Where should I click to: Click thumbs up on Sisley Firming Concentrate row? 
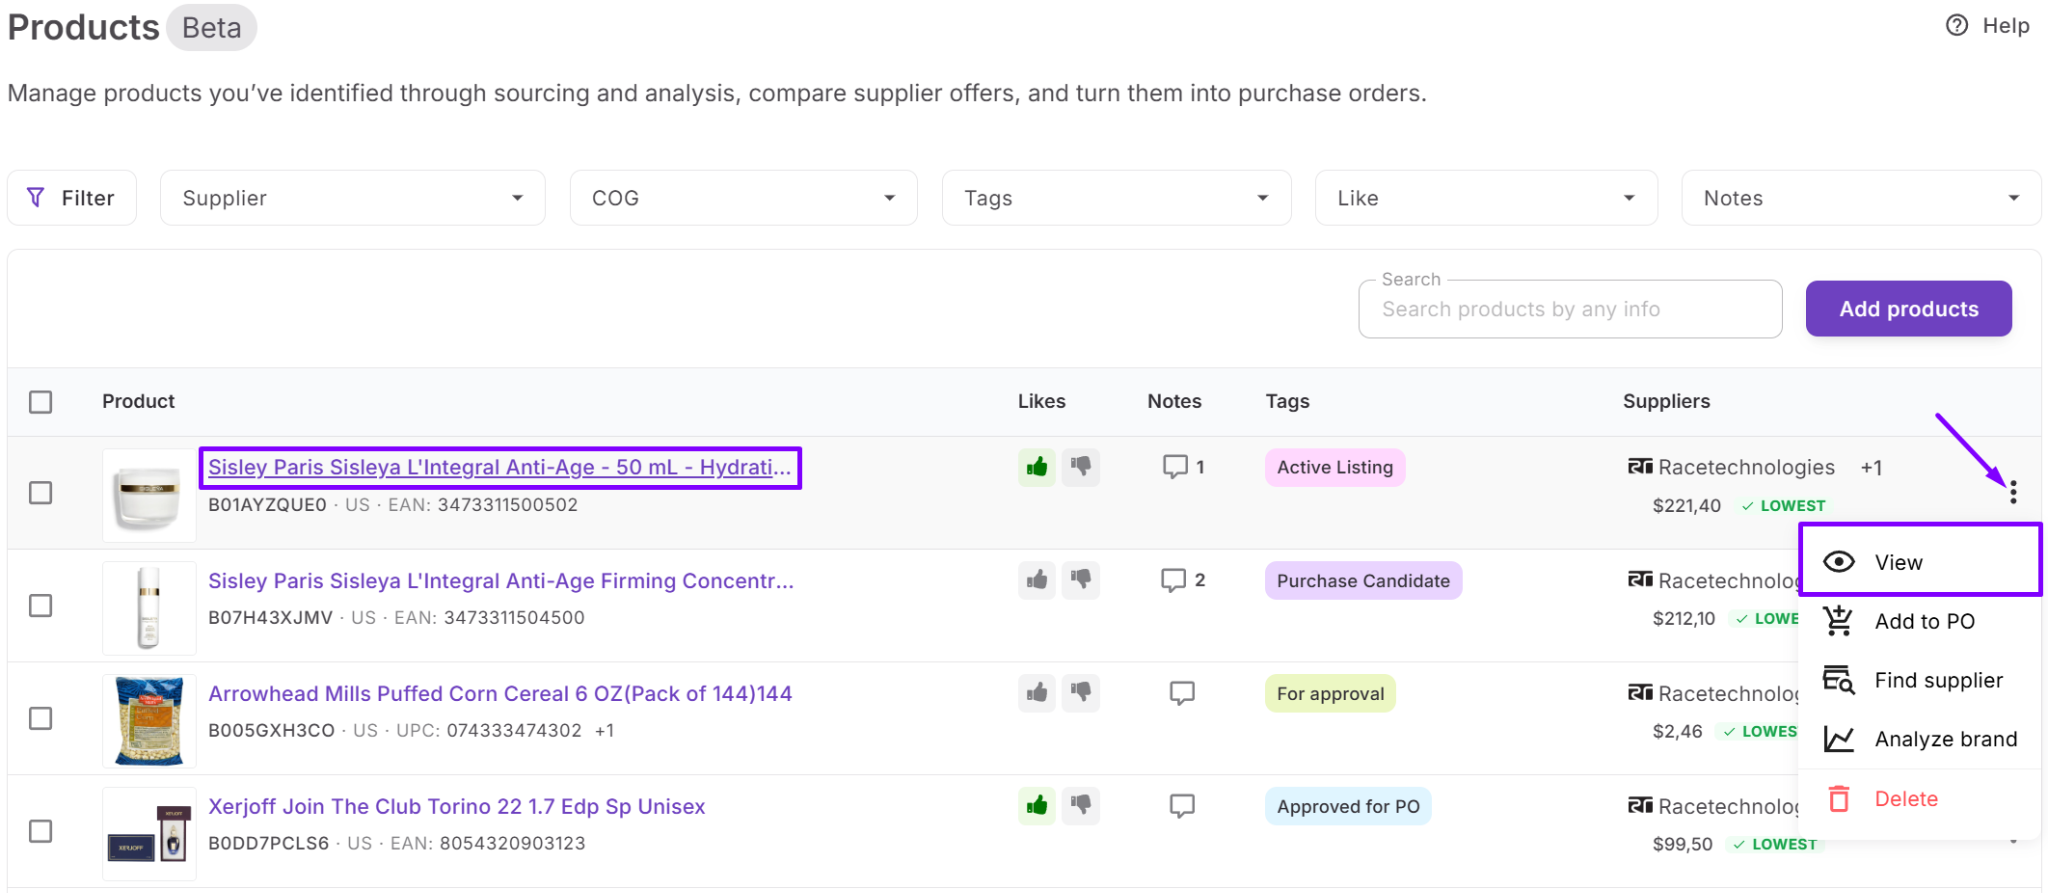tap(1037, 580)
